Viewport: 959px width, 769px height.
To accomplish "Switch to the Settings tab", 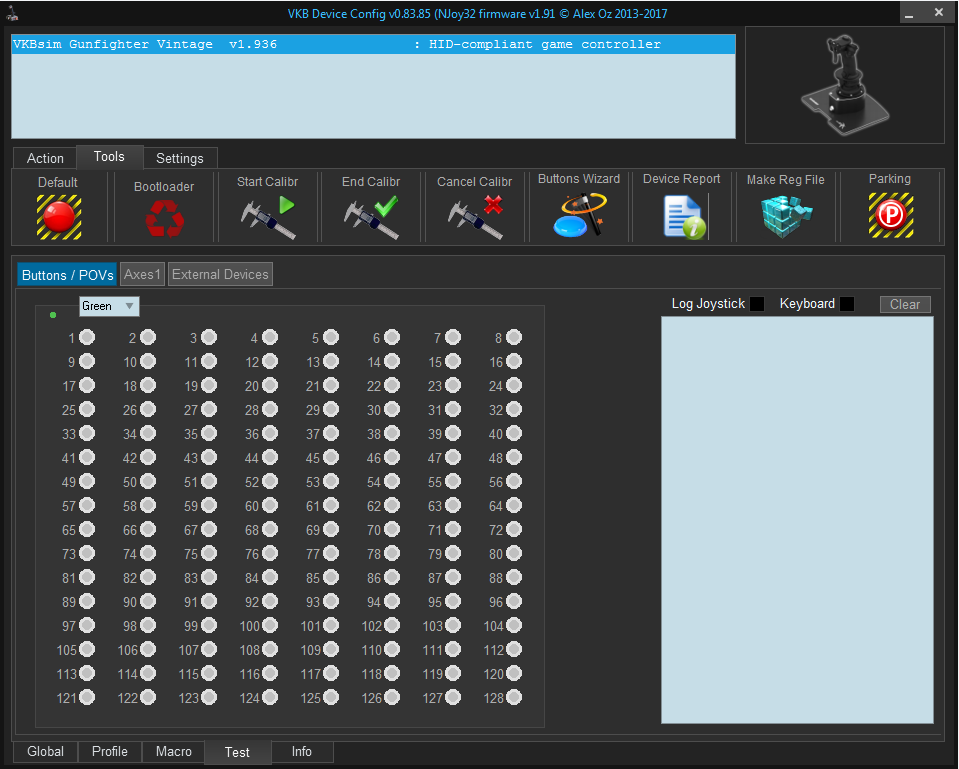I will click(x=180, y=158).
